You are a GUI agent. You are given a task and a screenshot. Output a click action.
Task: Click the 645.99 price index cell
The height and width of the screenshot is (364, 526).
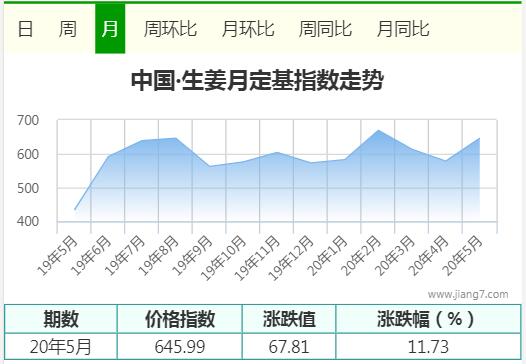(x=180, y=347)
